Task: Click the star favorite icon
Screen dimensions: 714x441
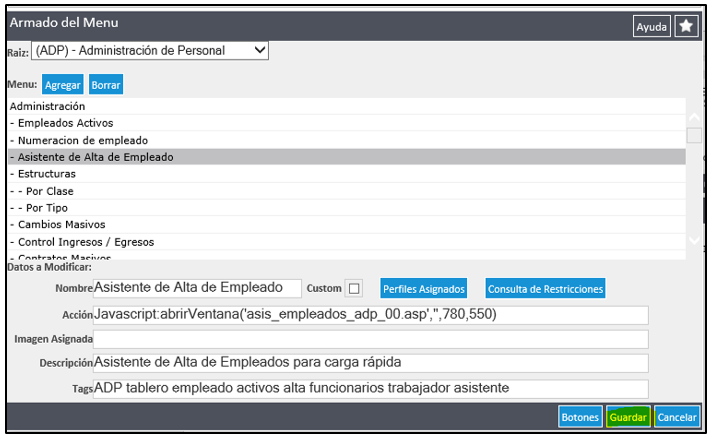Action: (686, 27)
